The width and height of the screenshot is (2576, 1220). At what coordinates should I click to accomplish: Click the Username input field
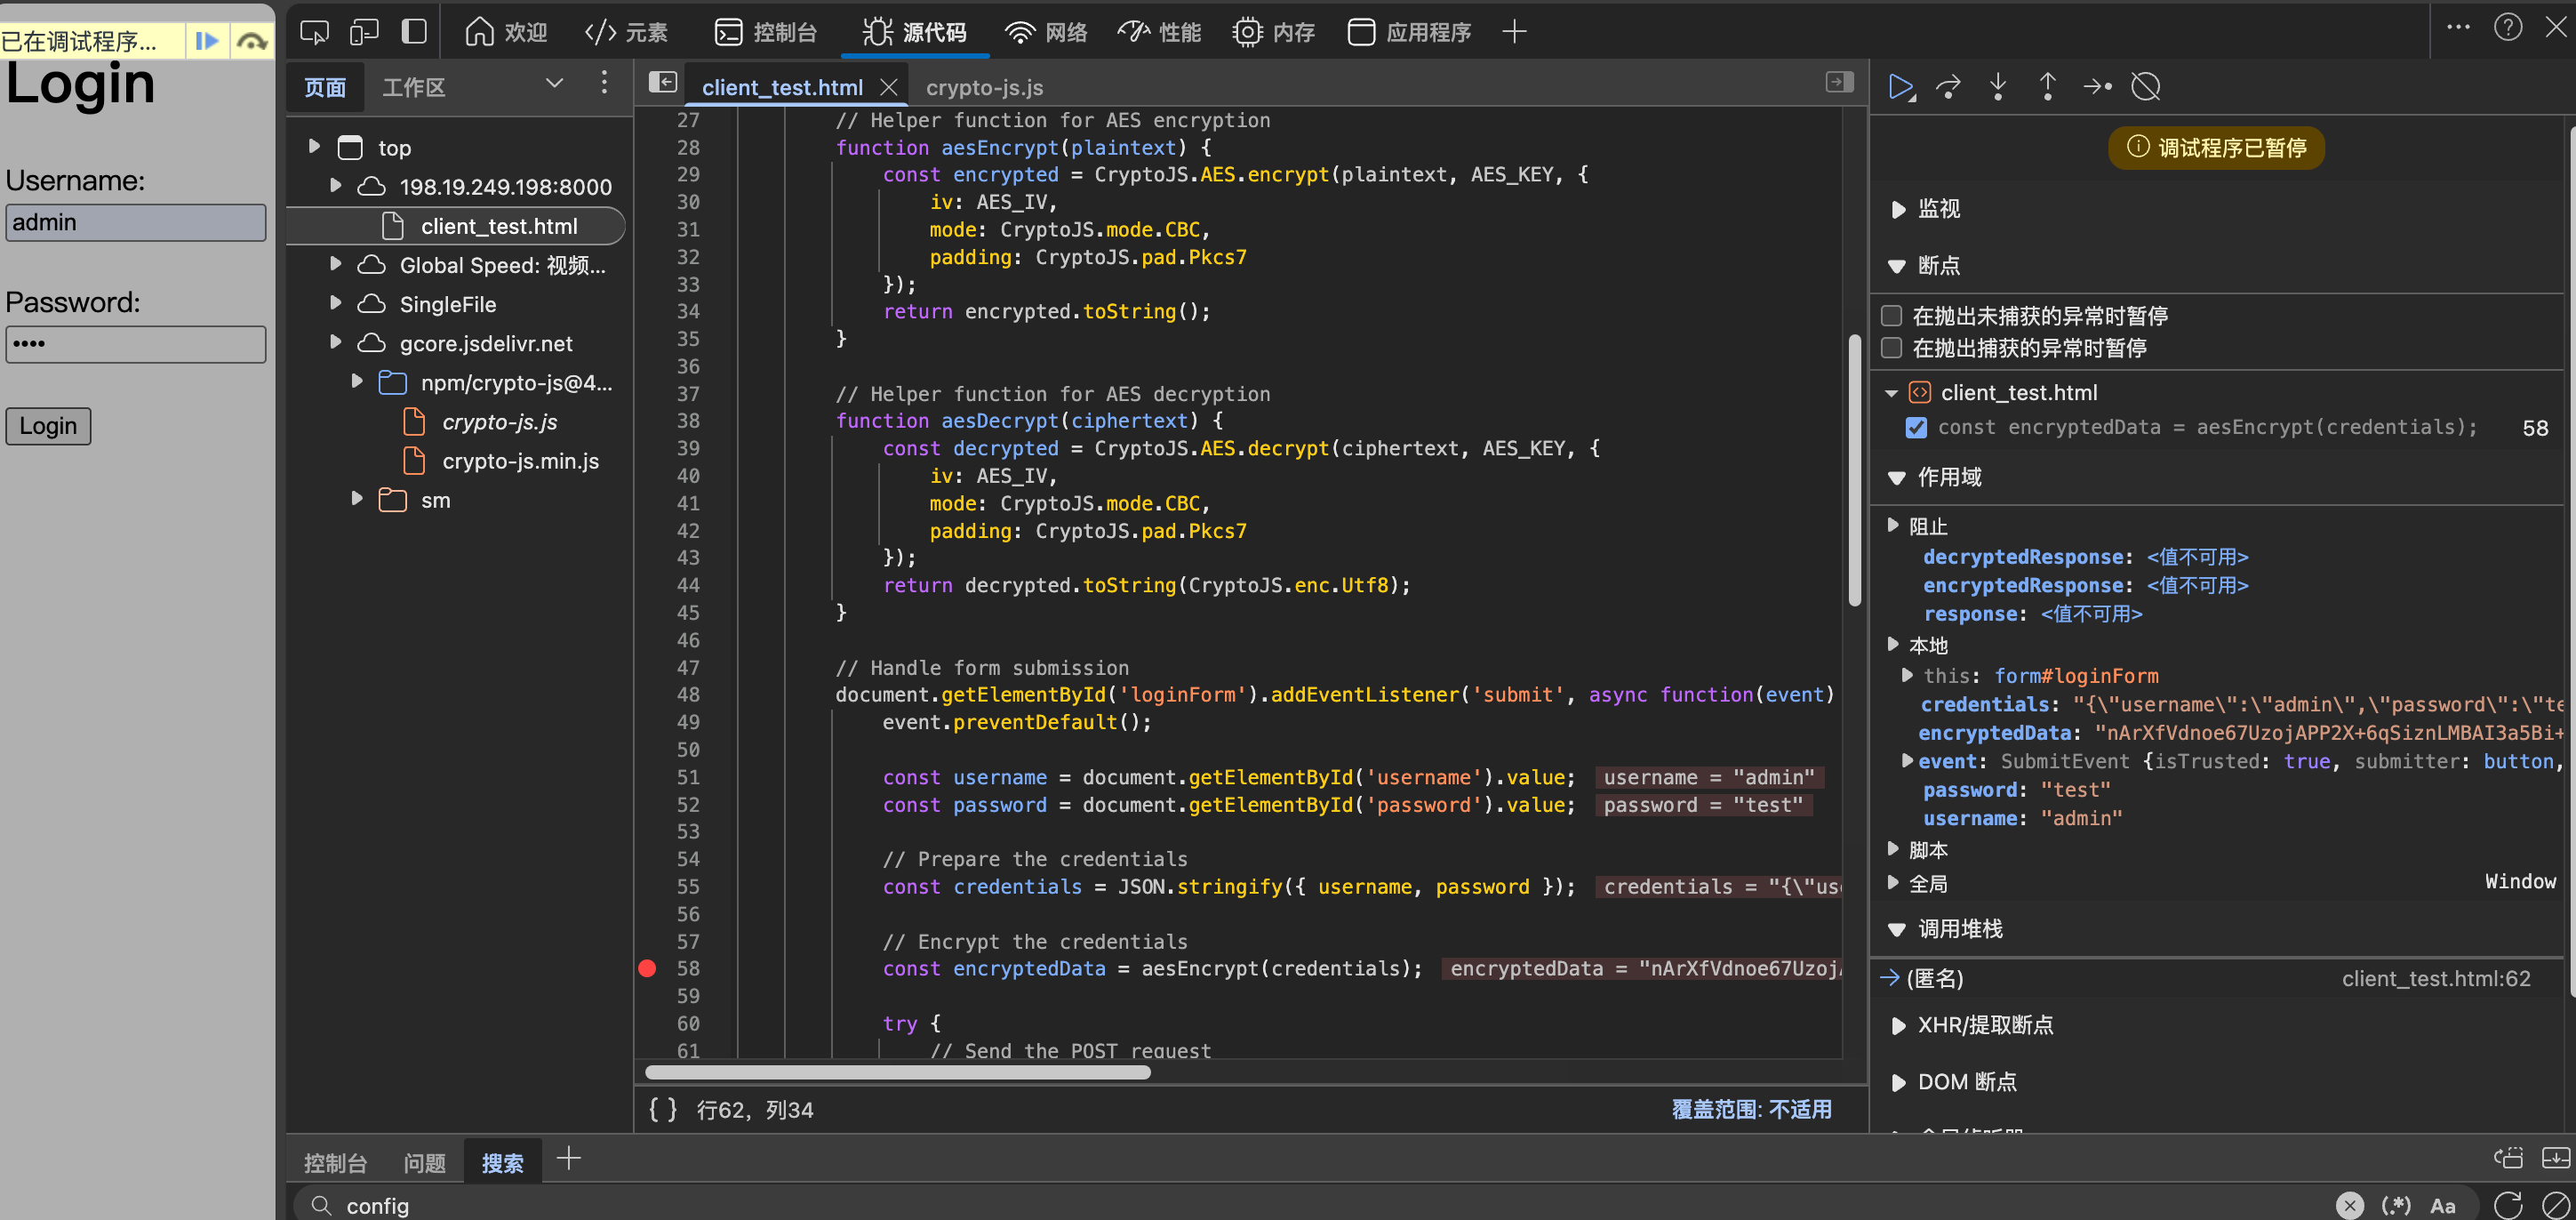coord(136,222)
